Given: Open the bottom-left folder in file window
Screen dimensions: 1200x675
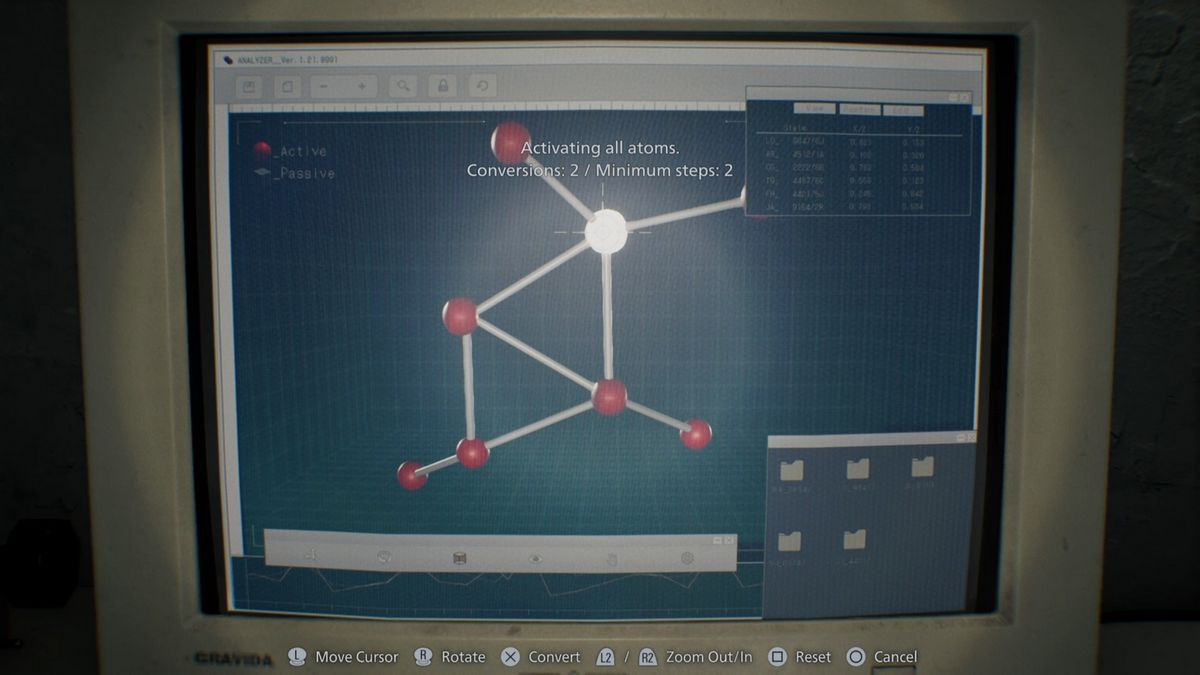Looking at the screenshot, I should click(x=789, y=541).
